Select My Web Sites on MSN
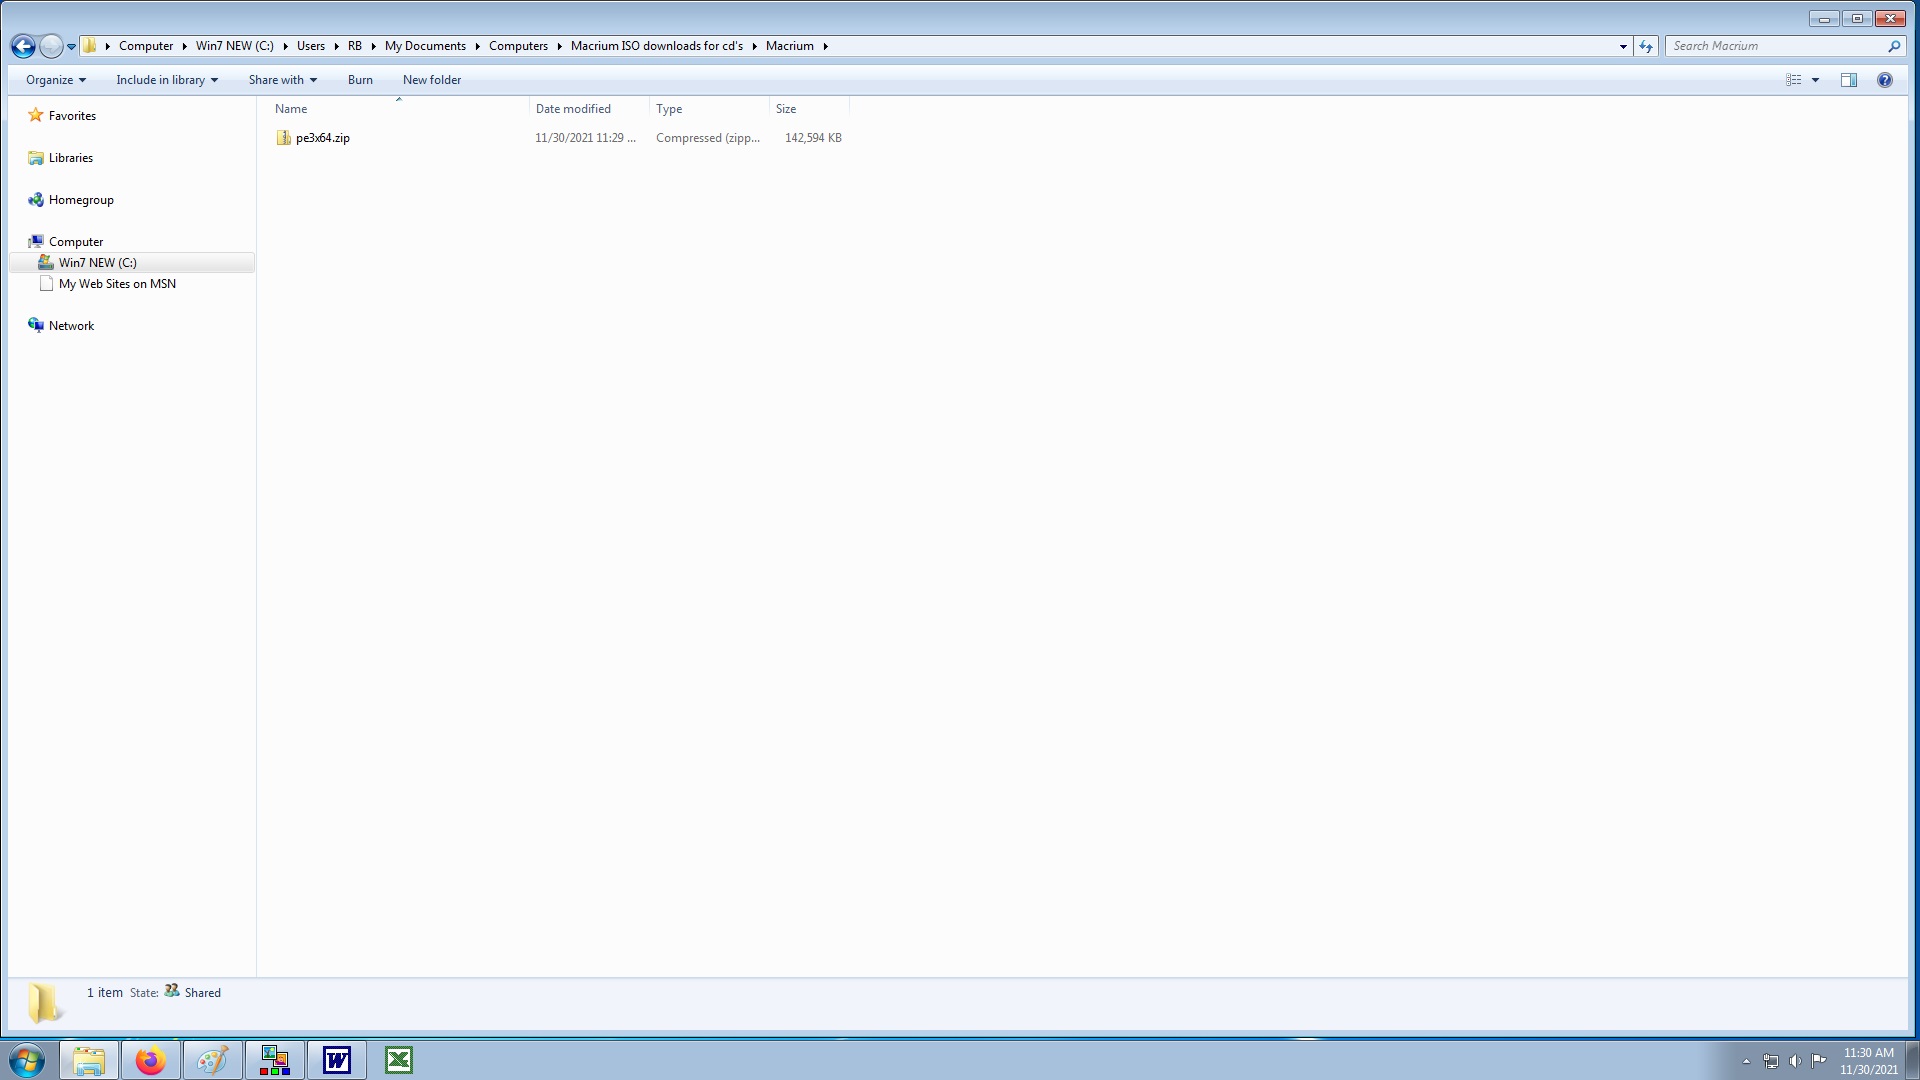Viewport: 1920px width, 1080px height. pyautogui.click(x=117, y=284)
